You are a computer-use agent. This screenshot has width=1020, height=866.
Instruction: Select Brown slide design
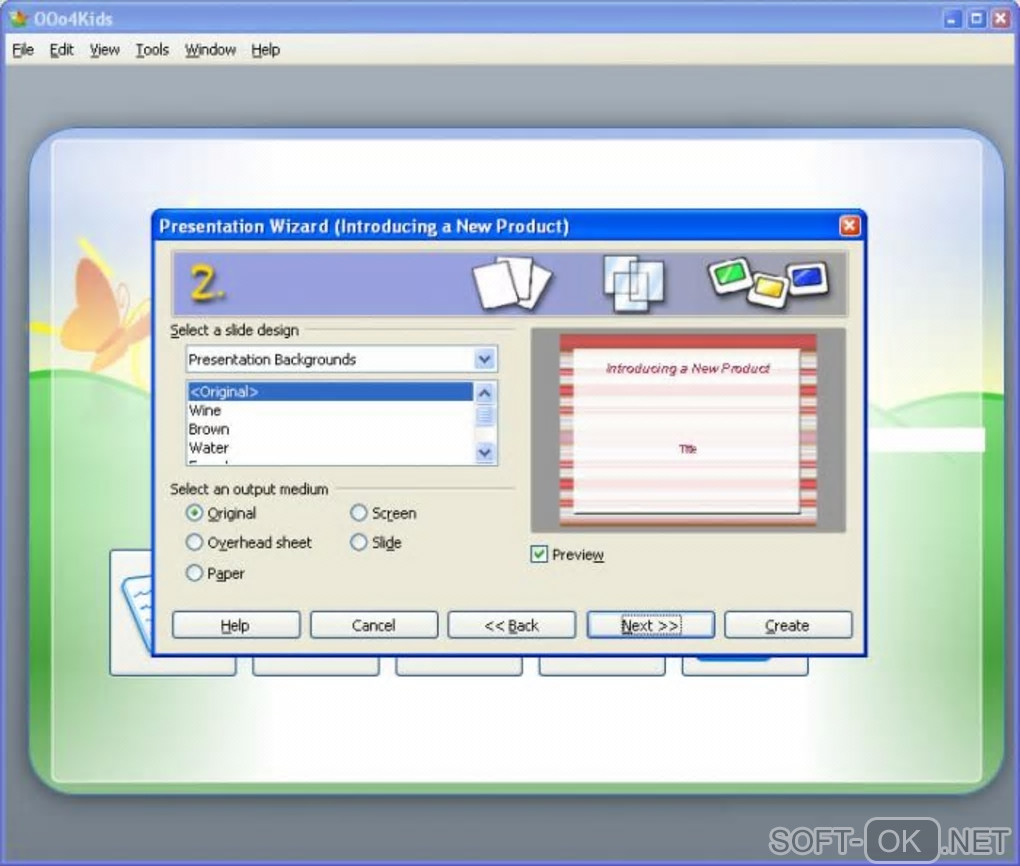[330, 429]
